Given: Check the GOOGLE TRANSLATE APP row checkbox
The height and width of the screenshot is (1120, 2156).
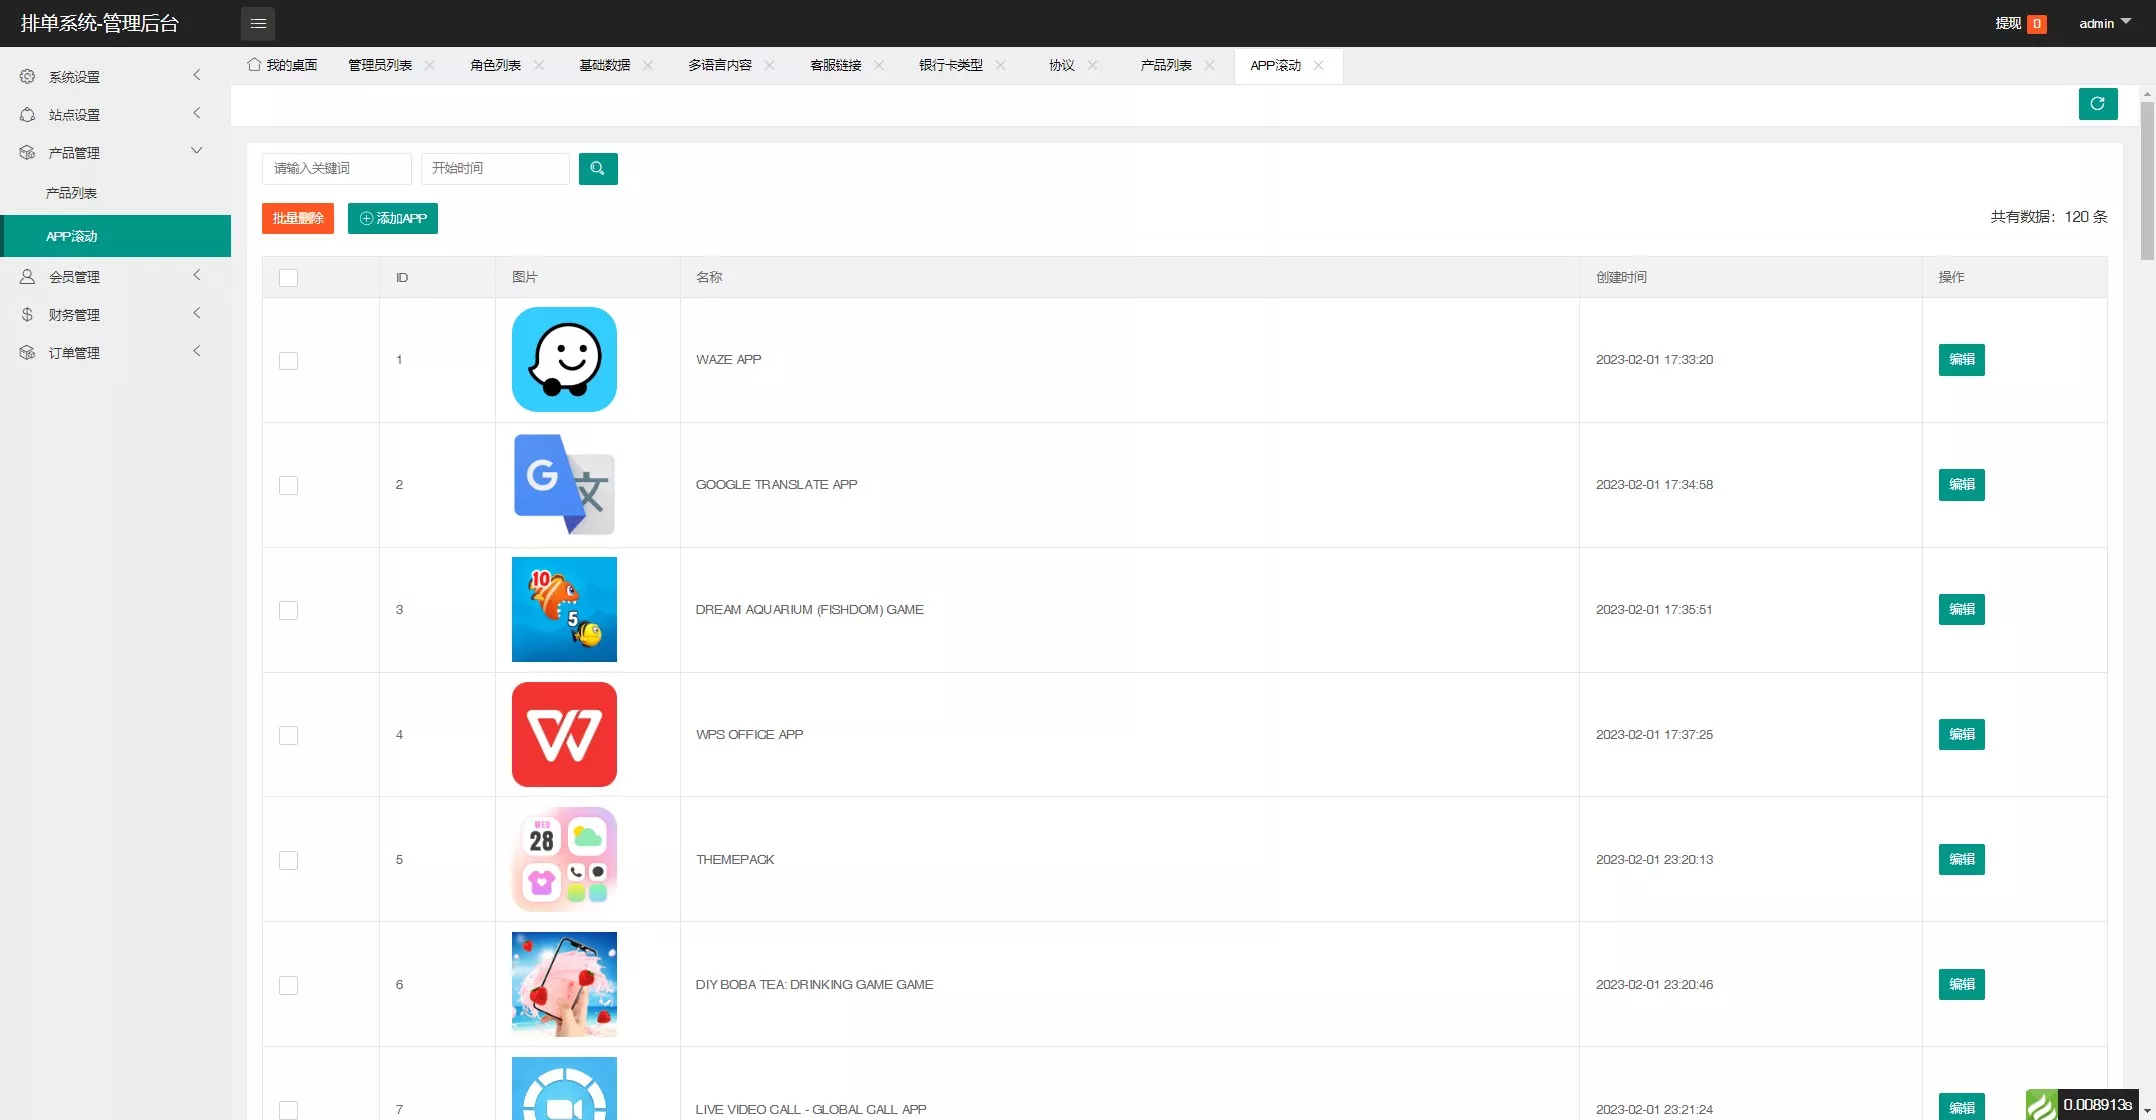Looking at the screenshot, I should pos(288,486).
